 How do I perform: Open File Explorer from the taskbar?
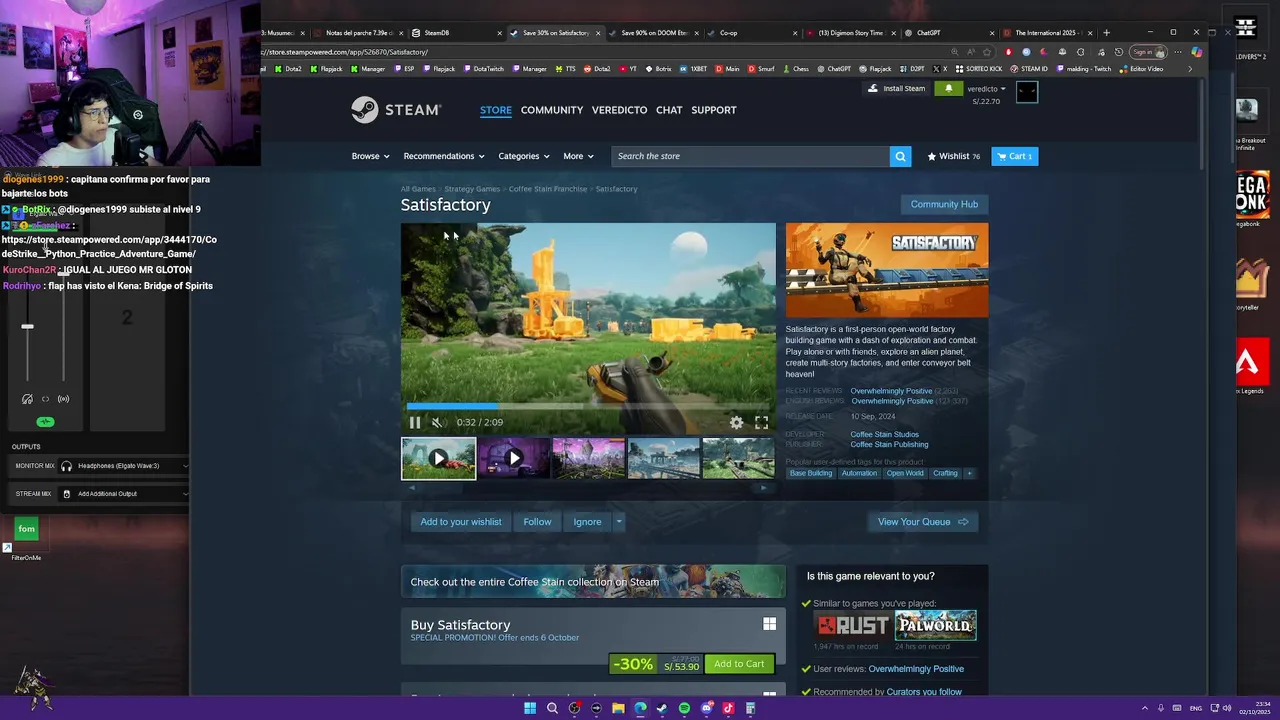pyautogui.click(x=618, y=708)
